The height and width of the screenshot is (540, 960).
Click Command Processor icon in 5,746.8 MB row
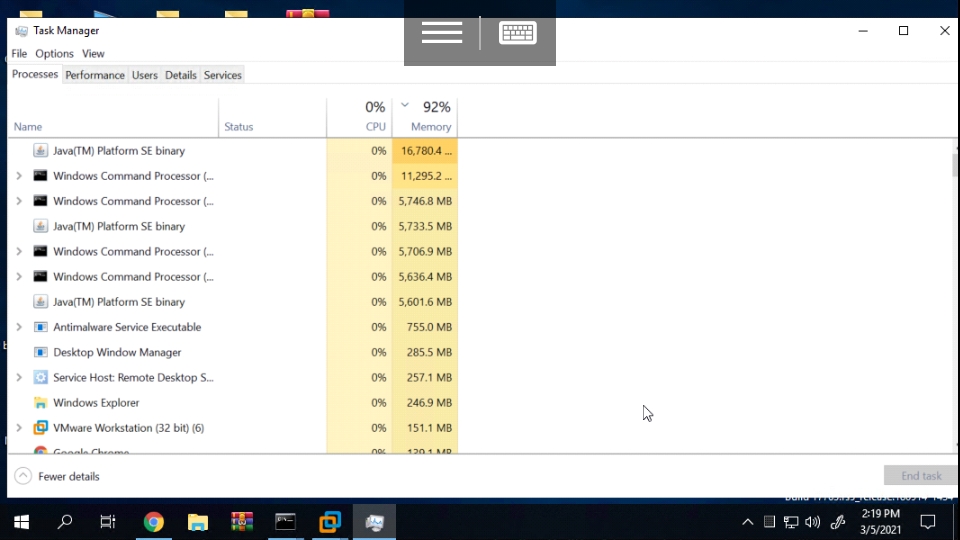(40, 201)
